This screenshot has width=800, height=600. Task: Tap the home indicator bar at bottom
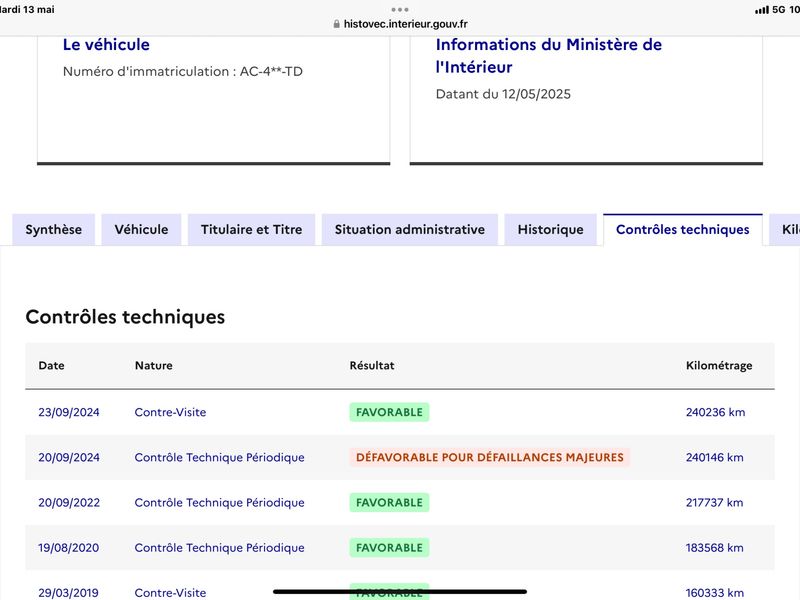(400, 592)
